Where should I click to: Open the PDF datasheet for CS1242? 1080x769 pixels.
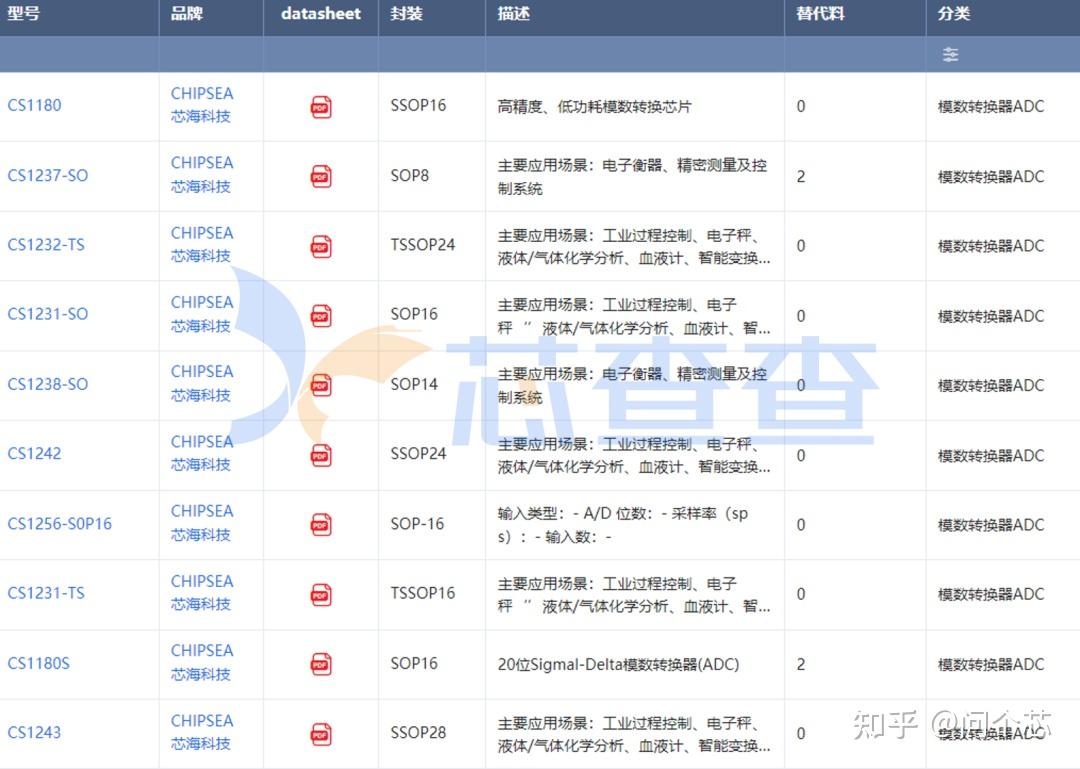pyautogui.click(x=320, y=453)
